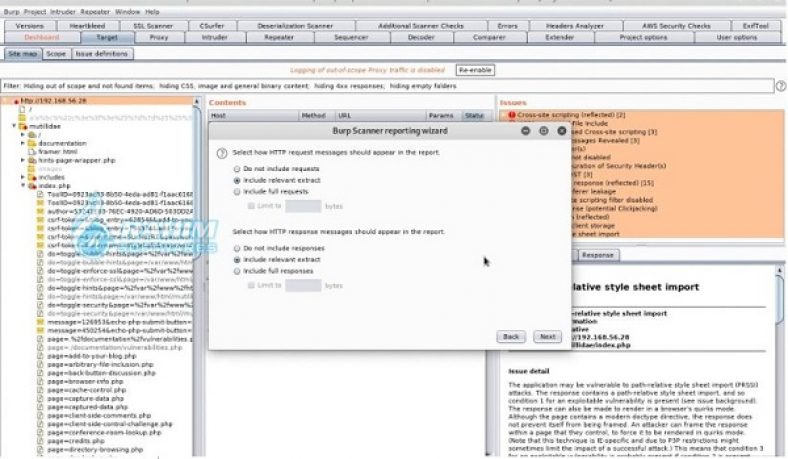The image size is (788, 459).
Task: Click the folder icon next to documentation
Action: coord(33,143)
